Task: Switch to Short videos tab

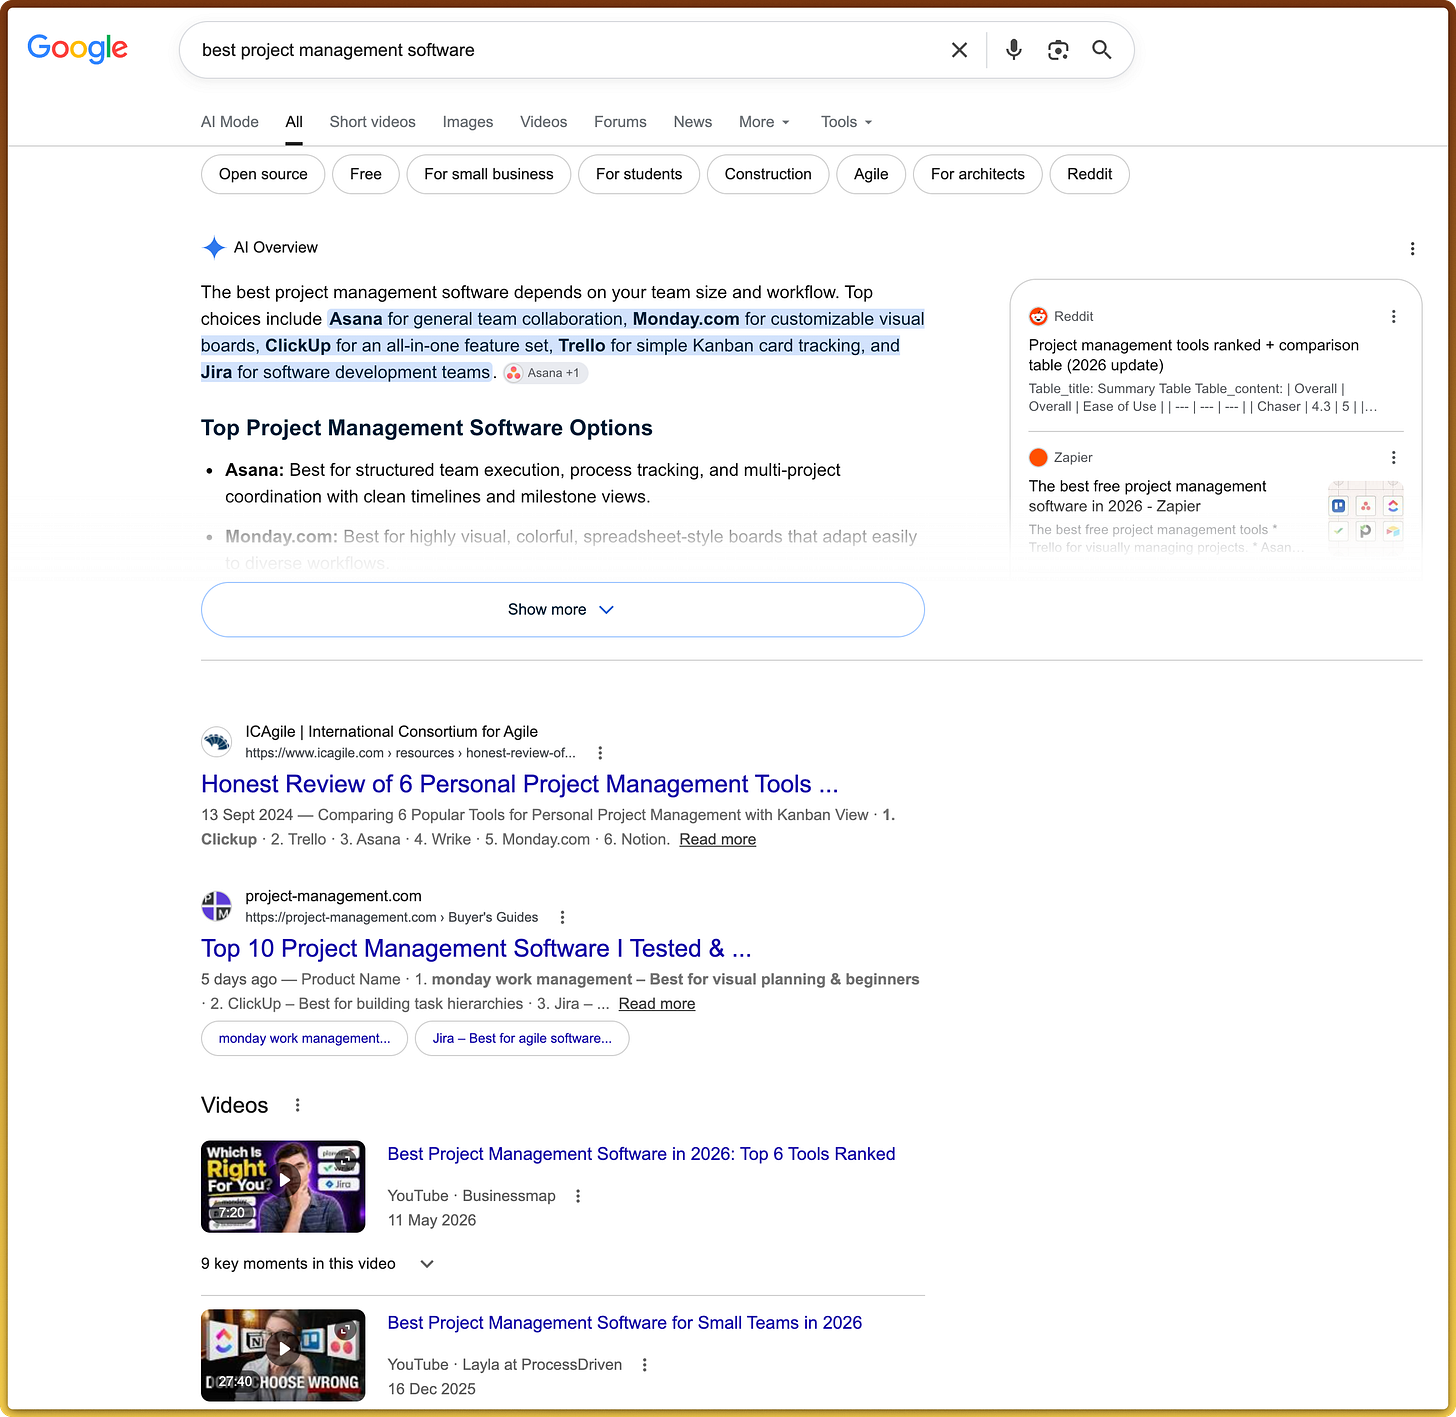Action: 373,122
